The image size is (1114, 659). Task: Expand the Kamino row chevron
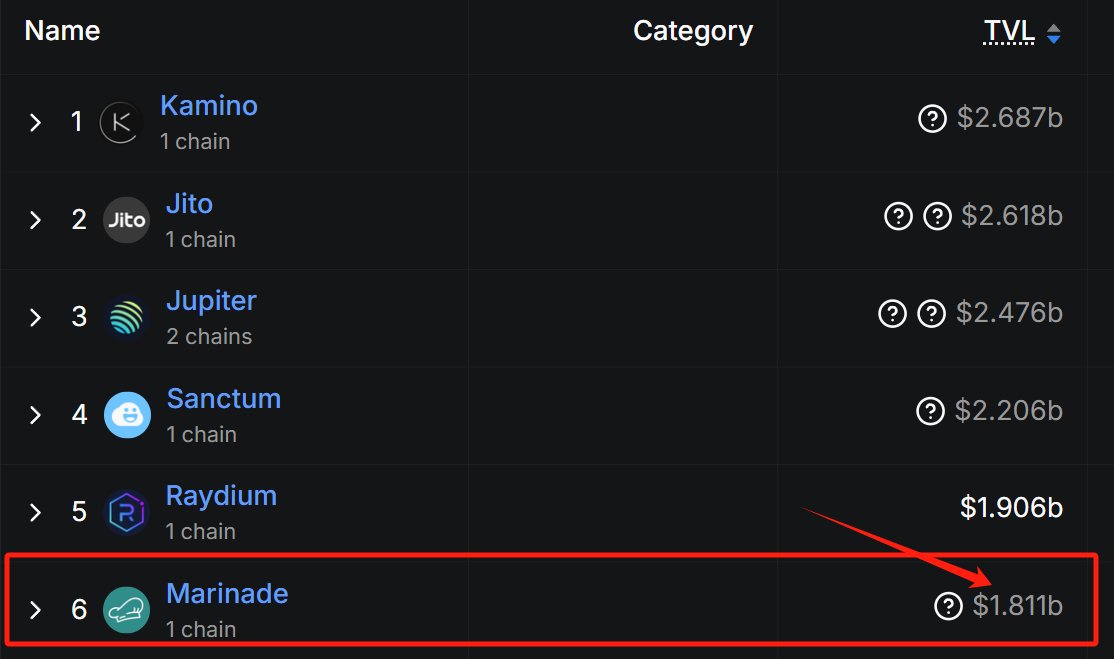tap(36, 122)
